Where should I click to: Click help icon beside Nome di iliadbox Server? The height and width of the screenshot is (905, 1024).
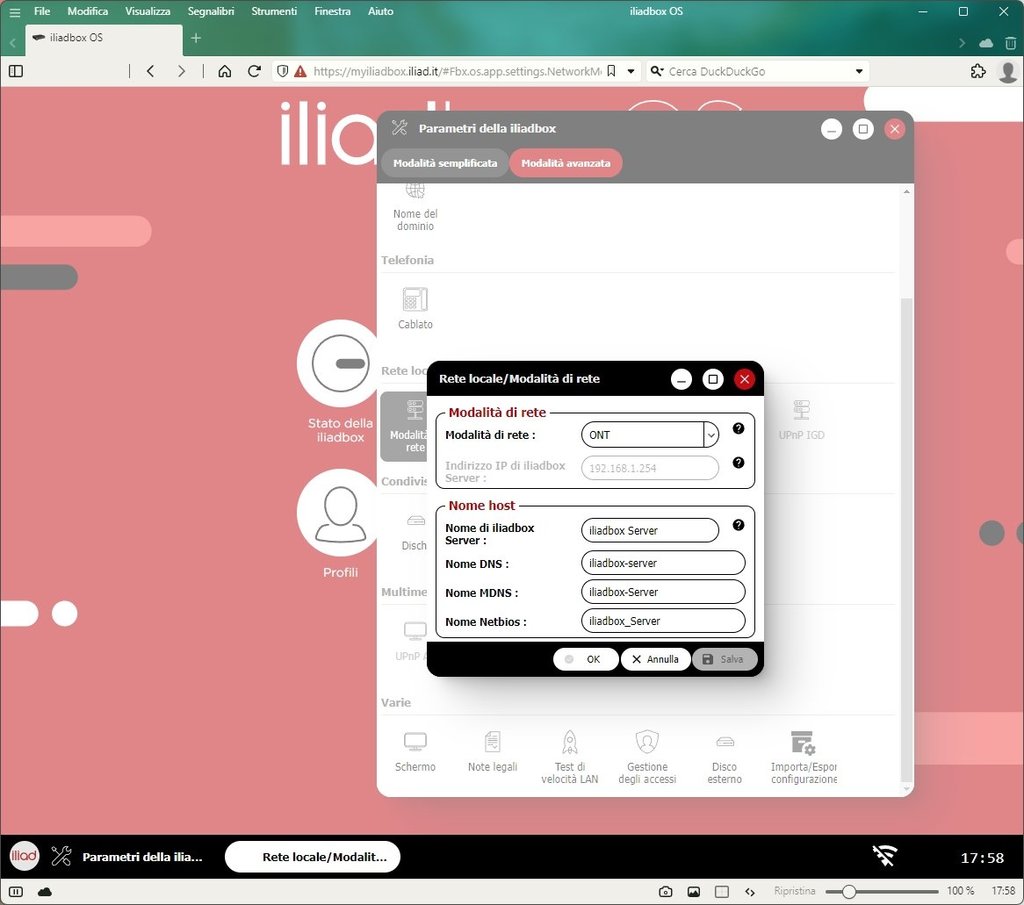[x=738, y=525]
